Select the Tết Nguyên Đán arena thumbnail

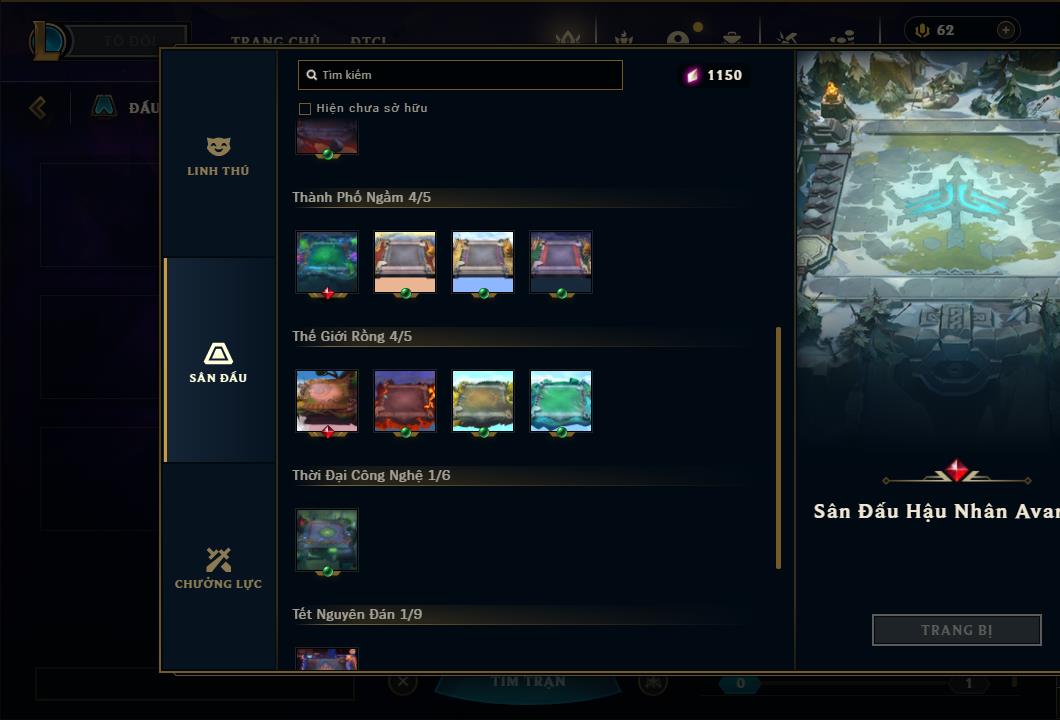[327, 659]
